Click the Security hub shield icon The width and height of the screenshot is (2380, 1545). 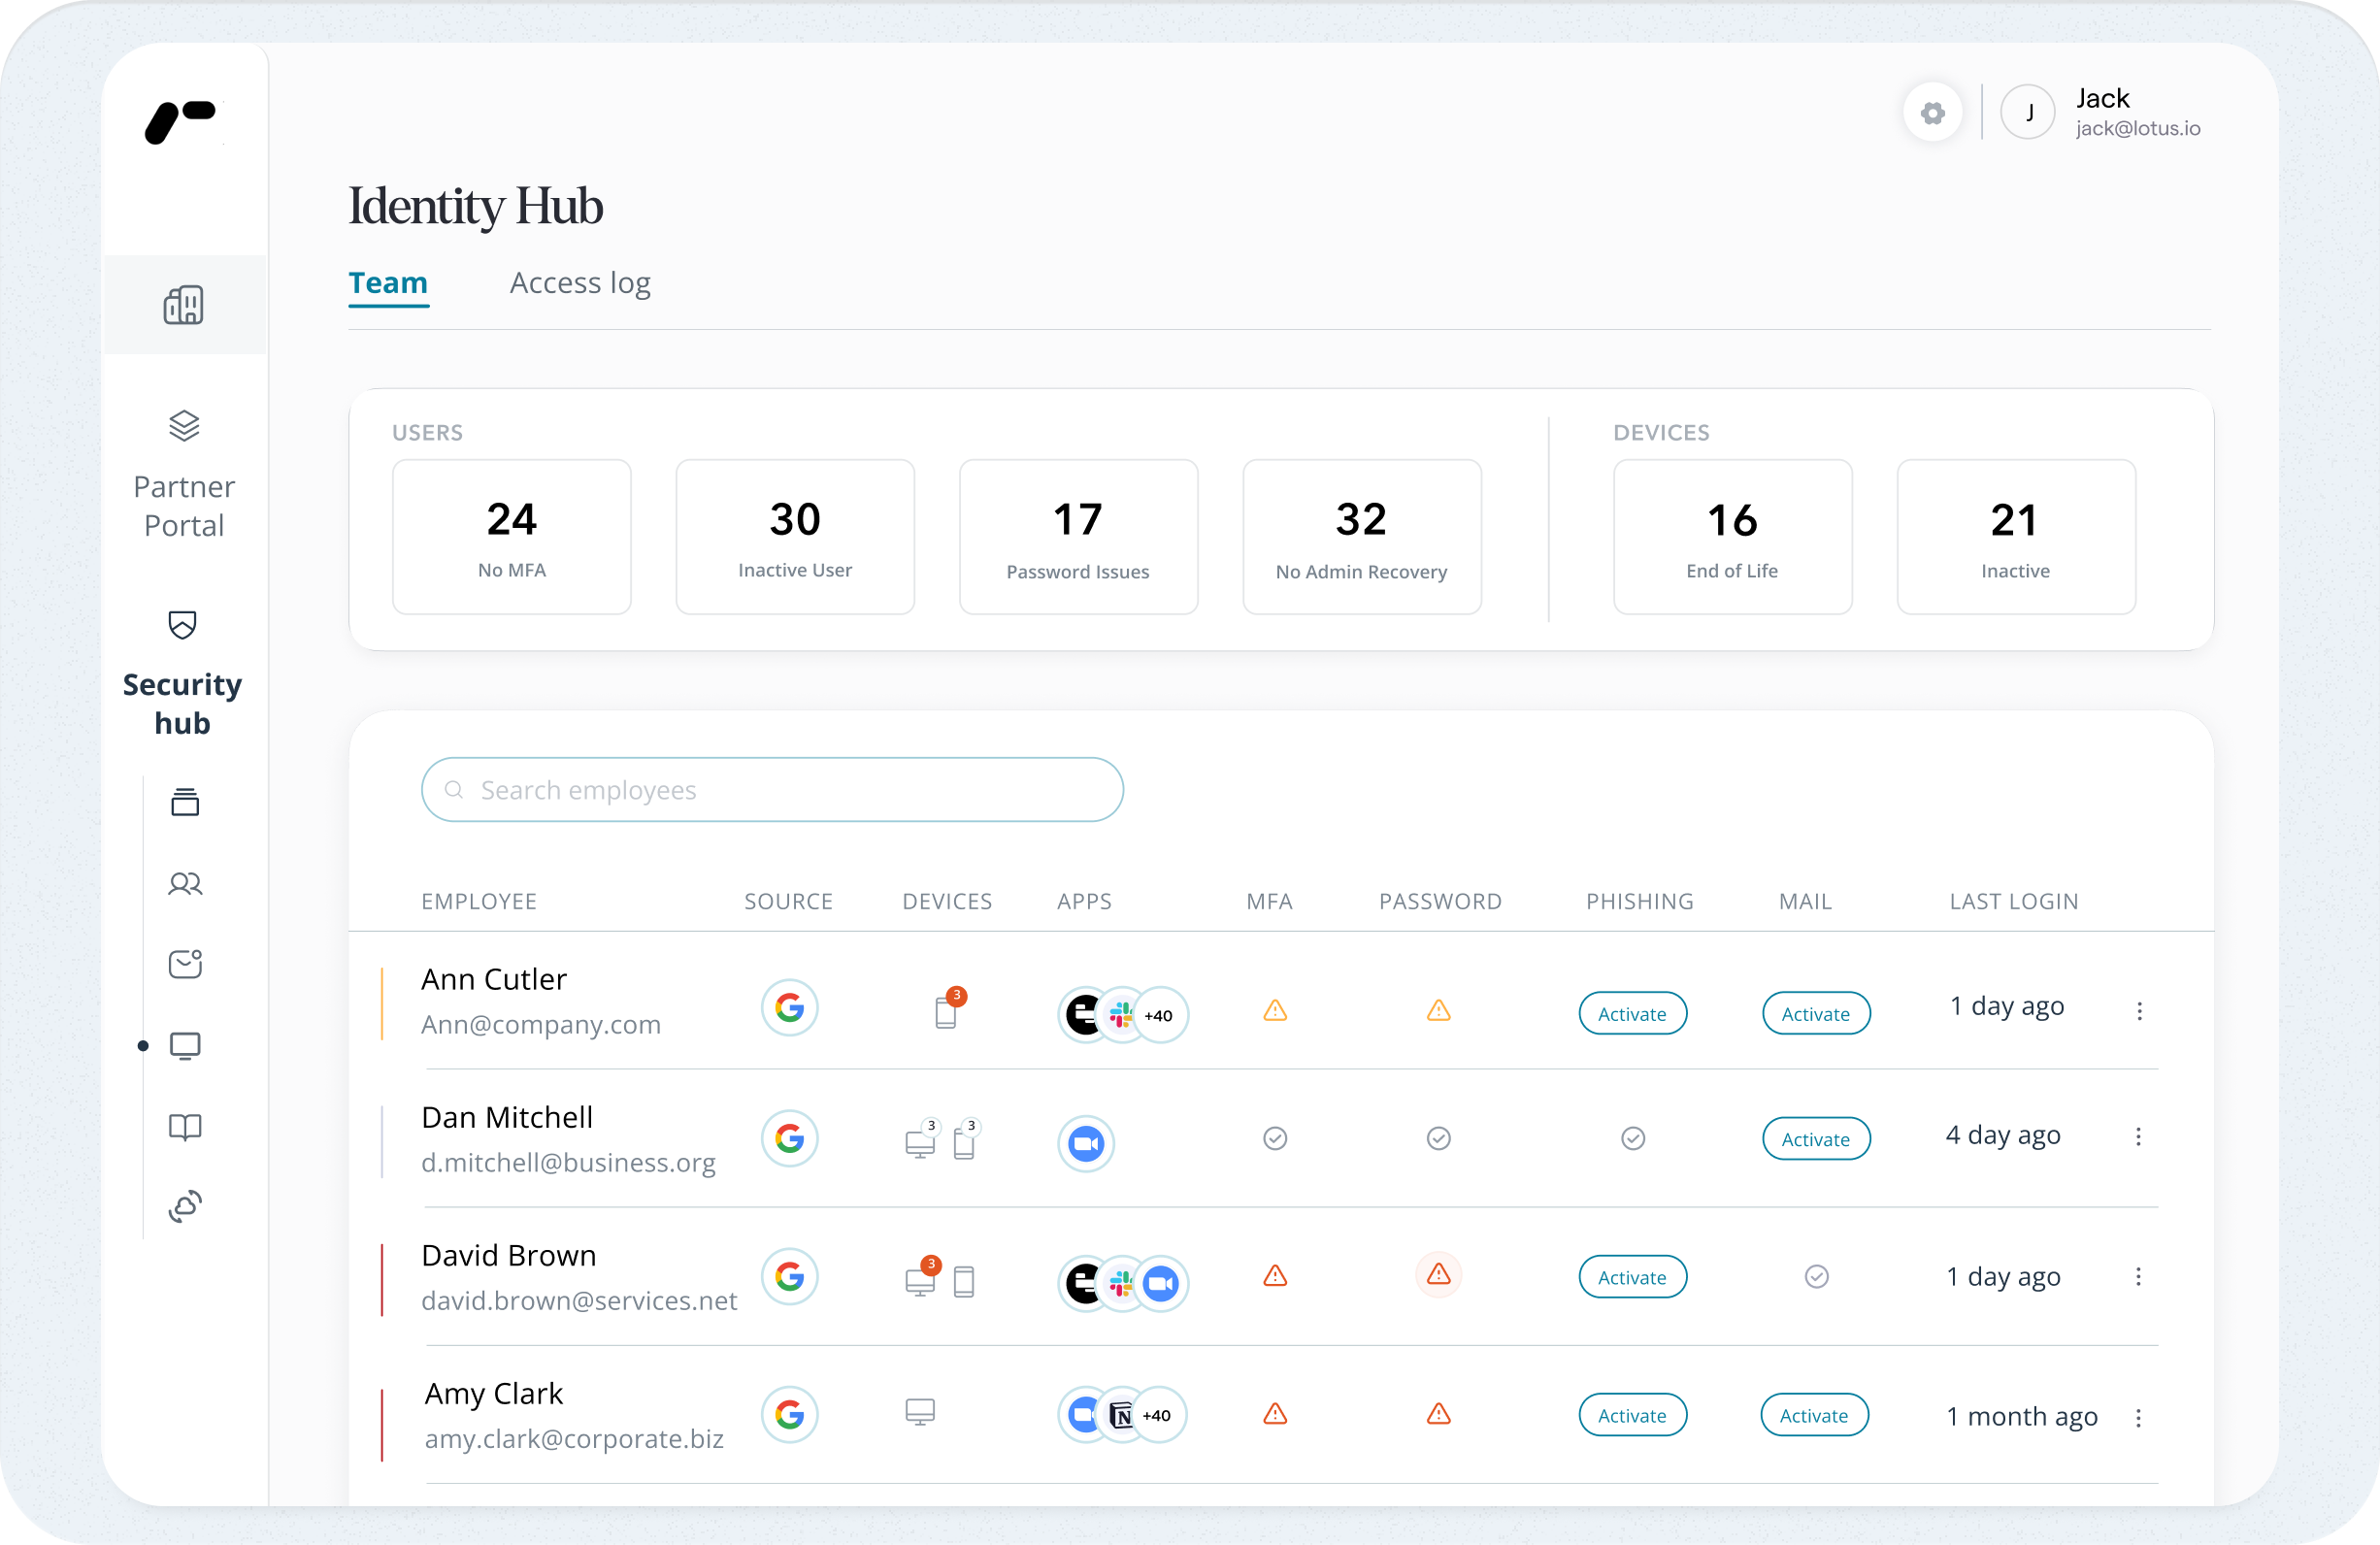point(183,625)
